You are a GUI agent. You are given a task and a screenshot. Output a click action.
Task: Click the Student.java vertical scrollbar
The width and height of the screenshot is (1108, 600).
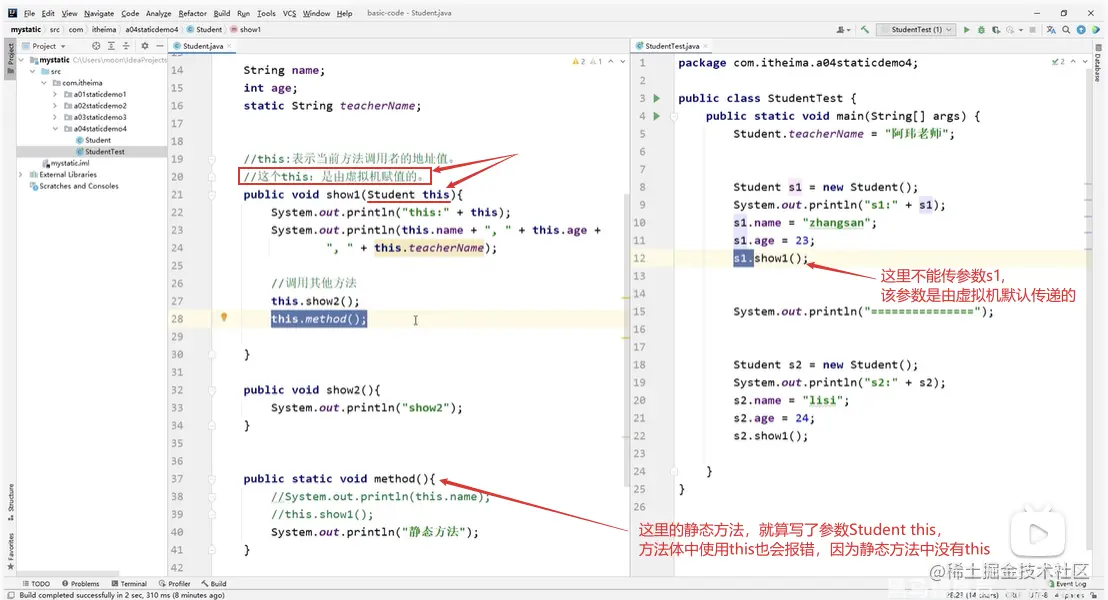626,339
